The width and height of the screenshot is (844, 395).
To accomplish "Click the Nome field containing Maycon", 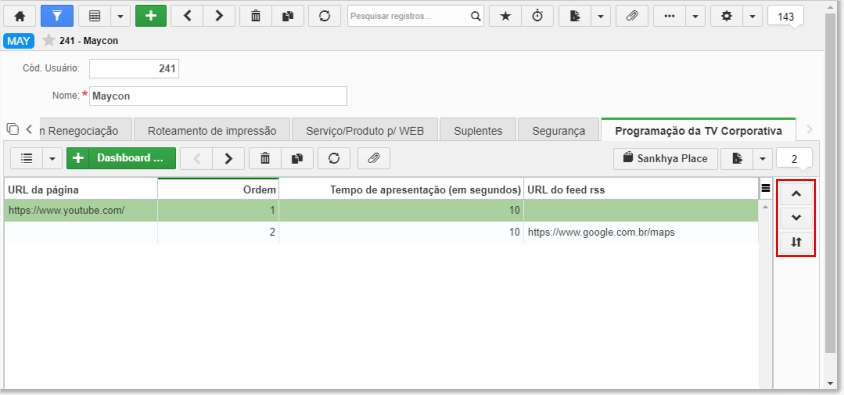I will tap(218, 96).
